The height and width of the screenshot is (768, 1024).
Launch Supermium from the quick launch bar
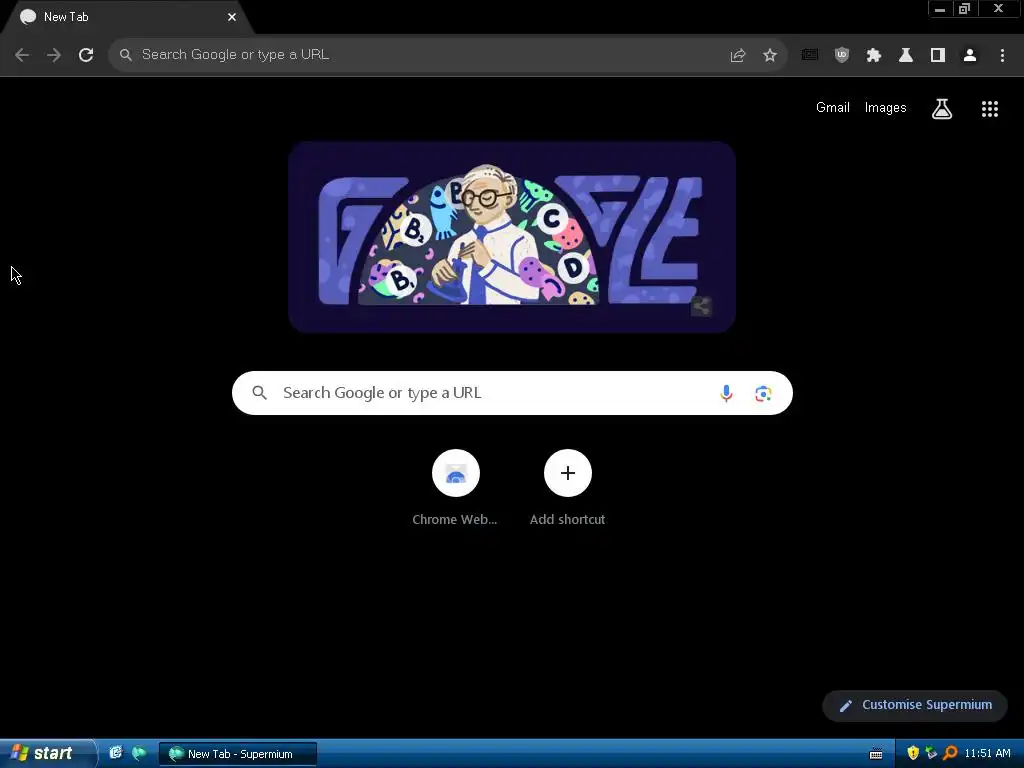pyautogui.click(x=139, y=753)
